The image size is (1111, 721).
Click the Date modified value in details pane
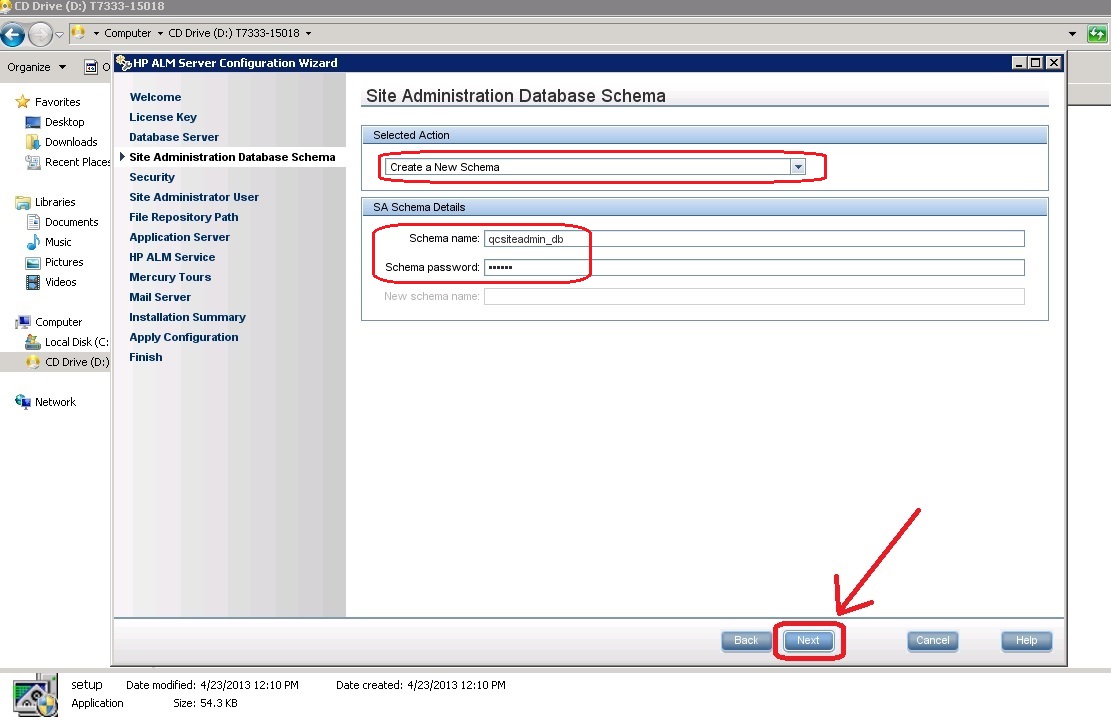[249, 685]
